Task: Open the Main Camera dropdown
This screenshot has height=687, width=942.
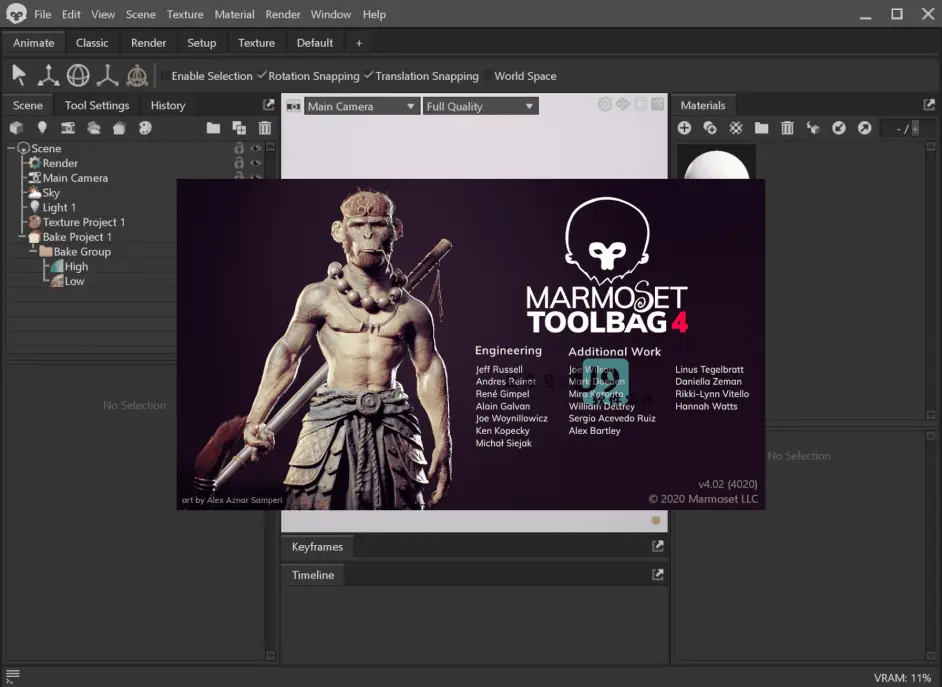Action: click(361, 106)
